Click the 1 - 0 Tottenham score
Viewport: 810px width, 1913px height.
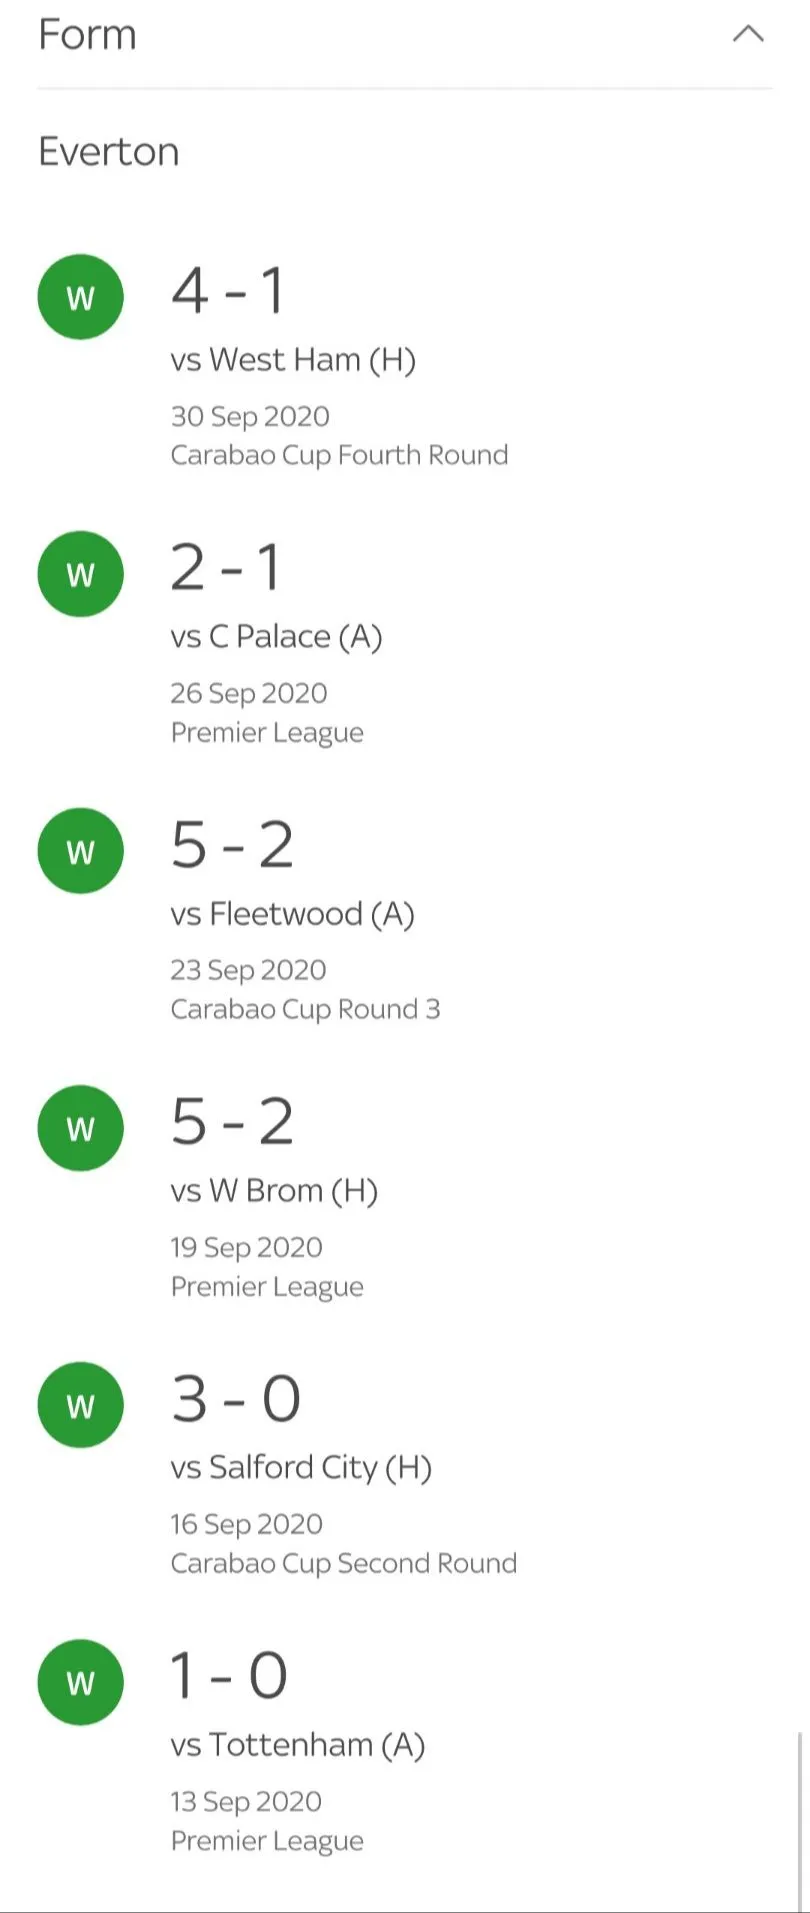pos(229,1676)
